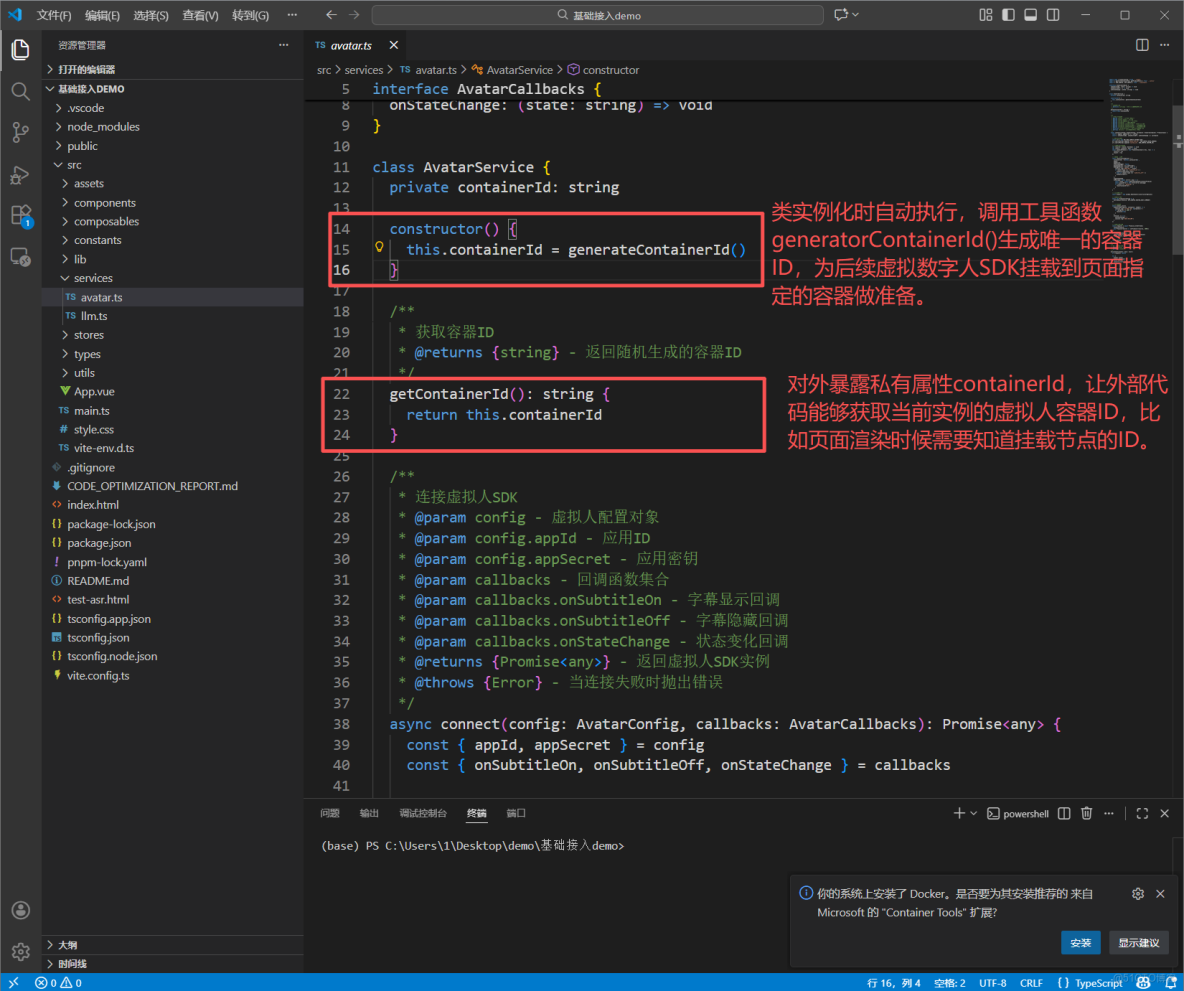Open the Search view in activity bar
The height and width of the screenshot is (991, 1184).
(x=20, y=91)
